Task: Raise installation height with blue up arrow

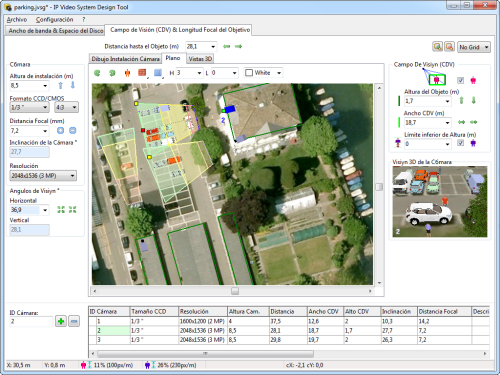Action: point(60,85)
